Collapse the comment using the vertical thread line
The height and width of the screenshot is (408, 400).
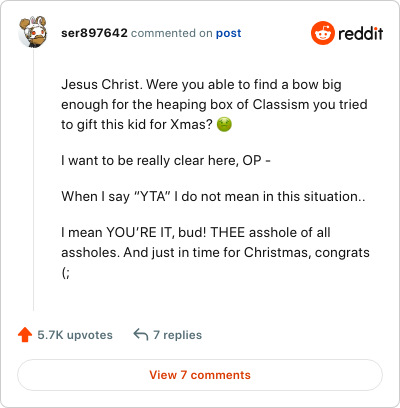[x=33, y=180]
